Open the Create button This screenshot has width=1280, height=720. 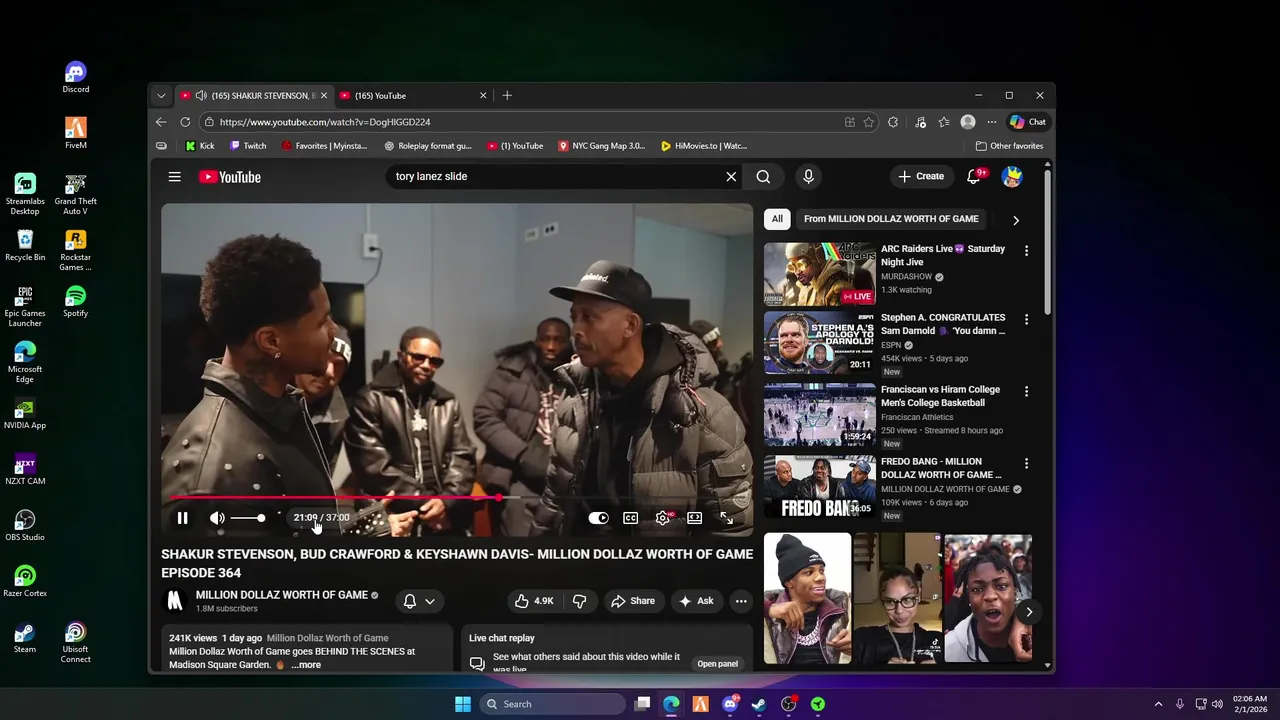[x=921, y=176]
